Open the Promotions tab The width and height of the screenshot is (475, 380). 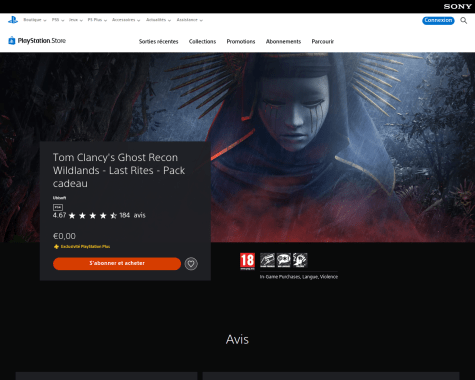(x=241, y=42)
